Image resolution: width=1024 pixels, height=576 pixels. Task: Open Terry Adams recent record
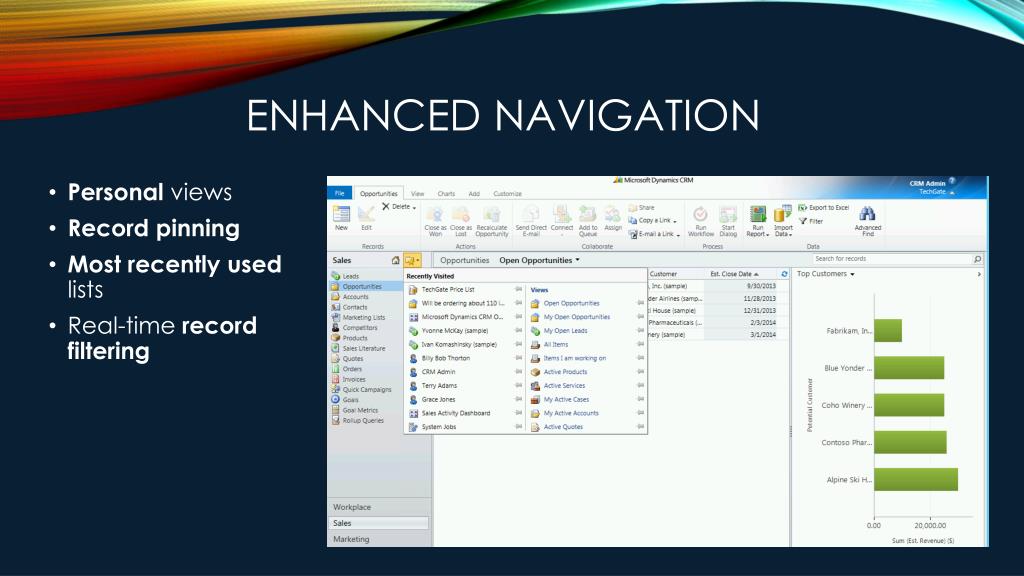[440, 385]
